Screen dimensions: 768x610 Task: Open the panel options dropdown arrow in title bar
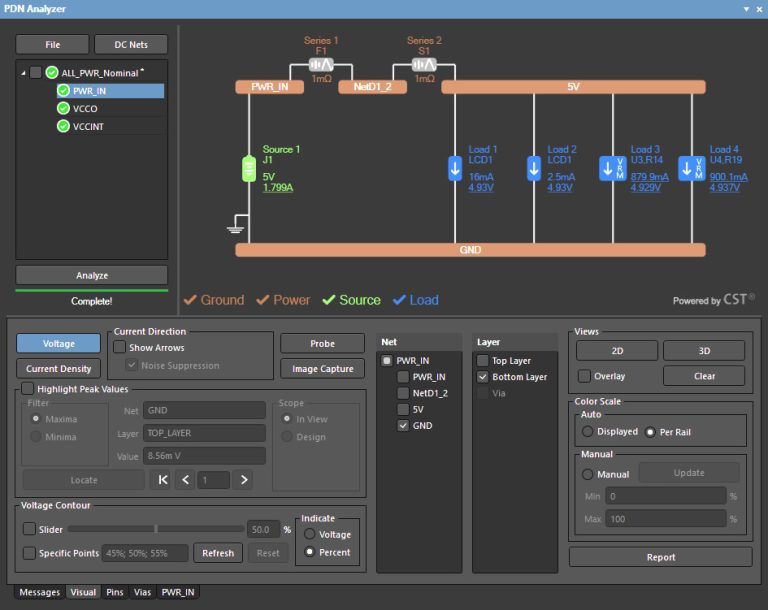(746, 9)
